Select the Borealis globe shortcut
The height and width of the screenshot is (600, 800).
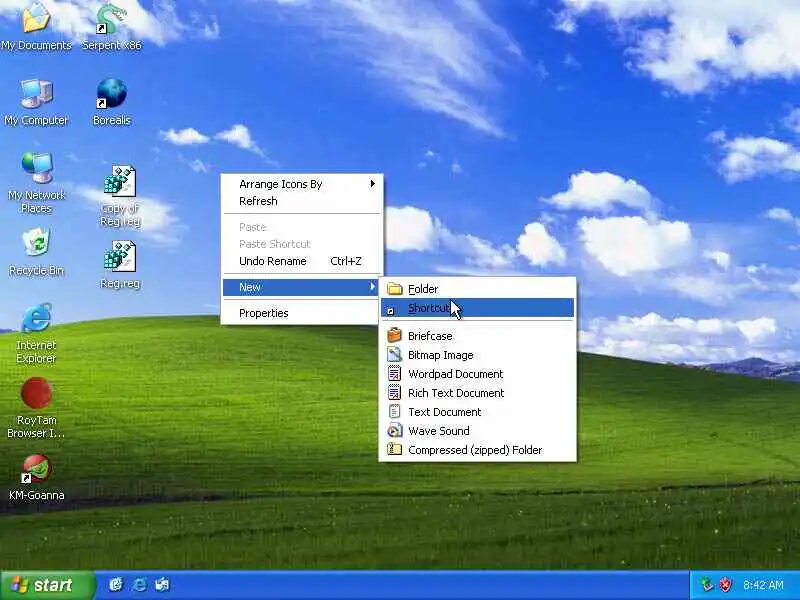112,94
